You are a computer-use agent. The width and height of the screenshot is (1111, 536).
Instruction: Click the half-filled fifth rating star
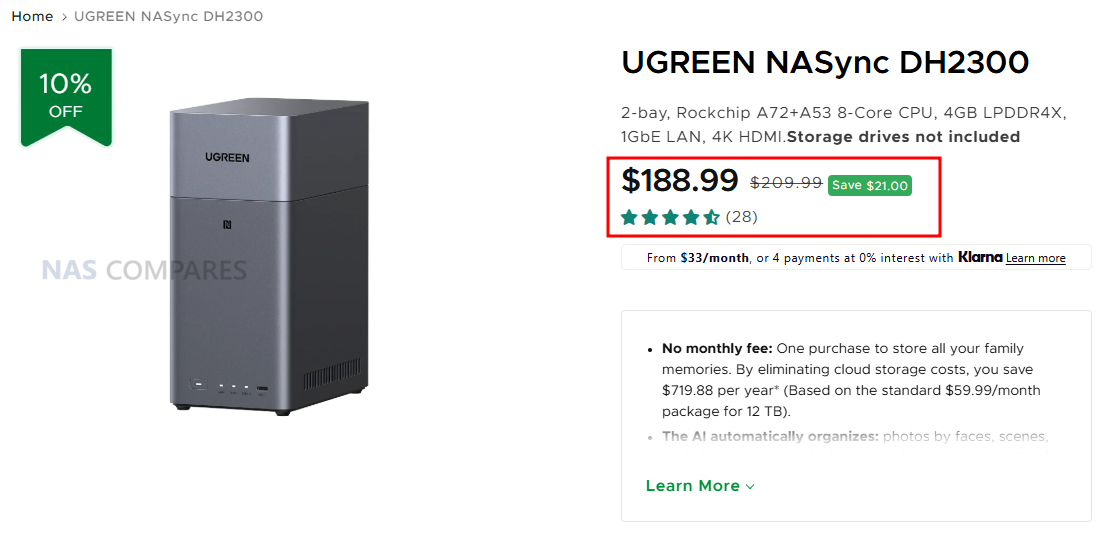tap(711, 217)
